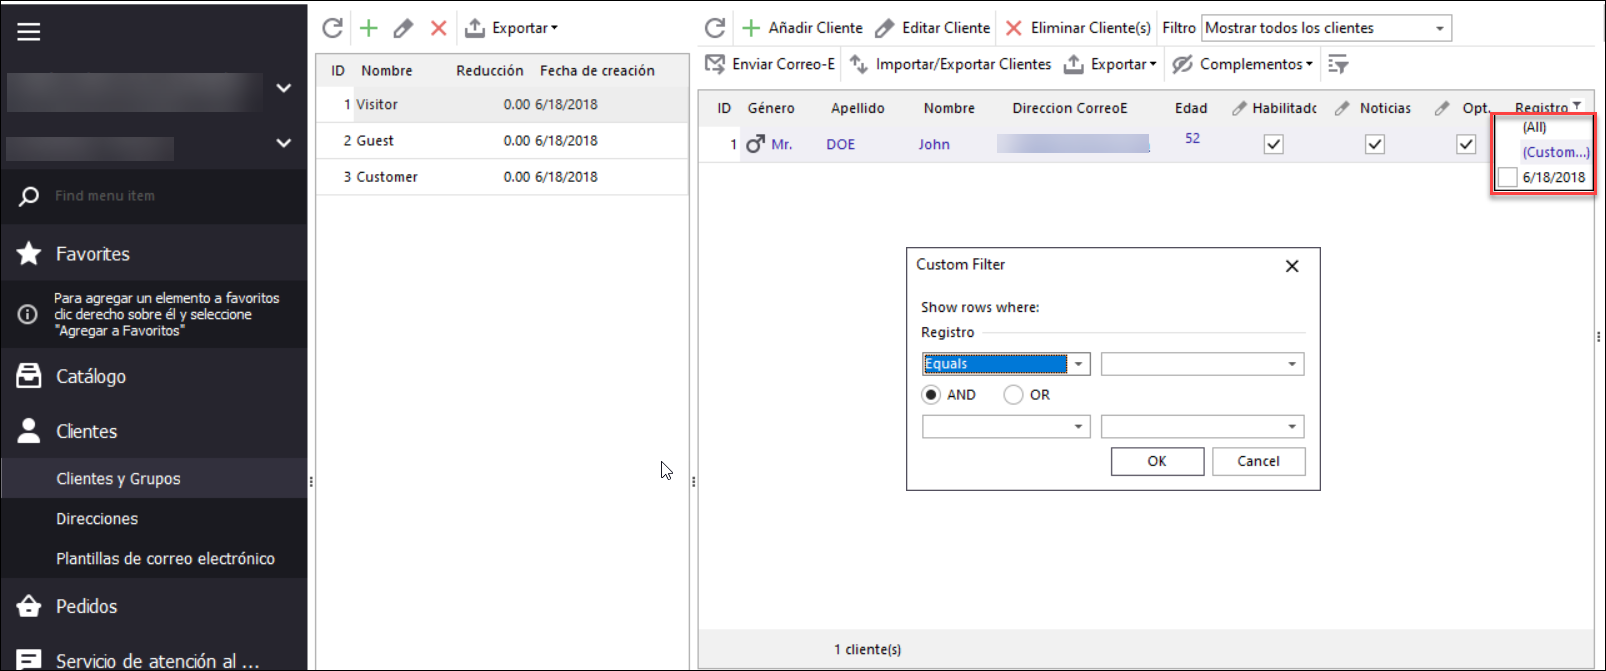Open the groups panel Exportar dropdown
Screen dimensions: 1606x671
[x=512, y=28]
